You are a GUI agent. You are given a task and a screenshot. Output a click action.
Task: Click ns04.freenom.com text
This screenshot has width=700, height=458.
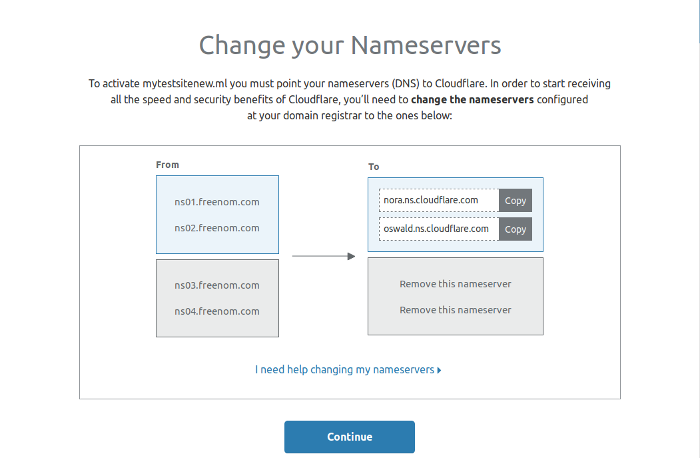(x=217, y=311)
